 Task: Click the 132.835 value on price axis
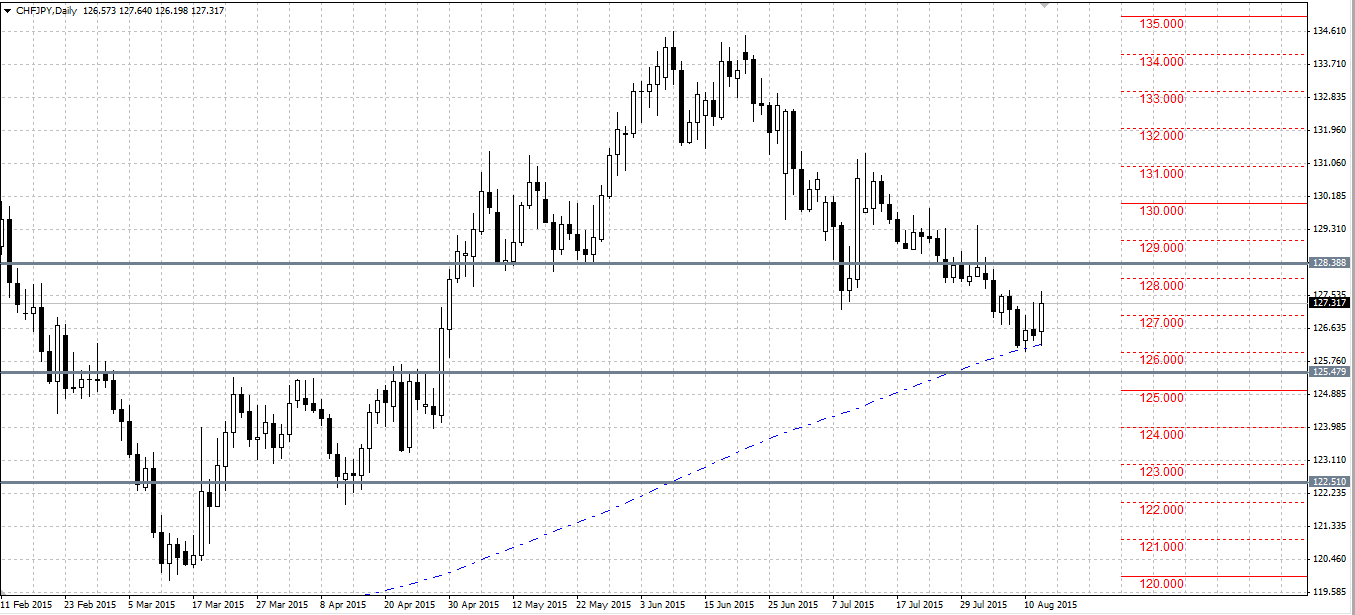(x=1329, y=97)
